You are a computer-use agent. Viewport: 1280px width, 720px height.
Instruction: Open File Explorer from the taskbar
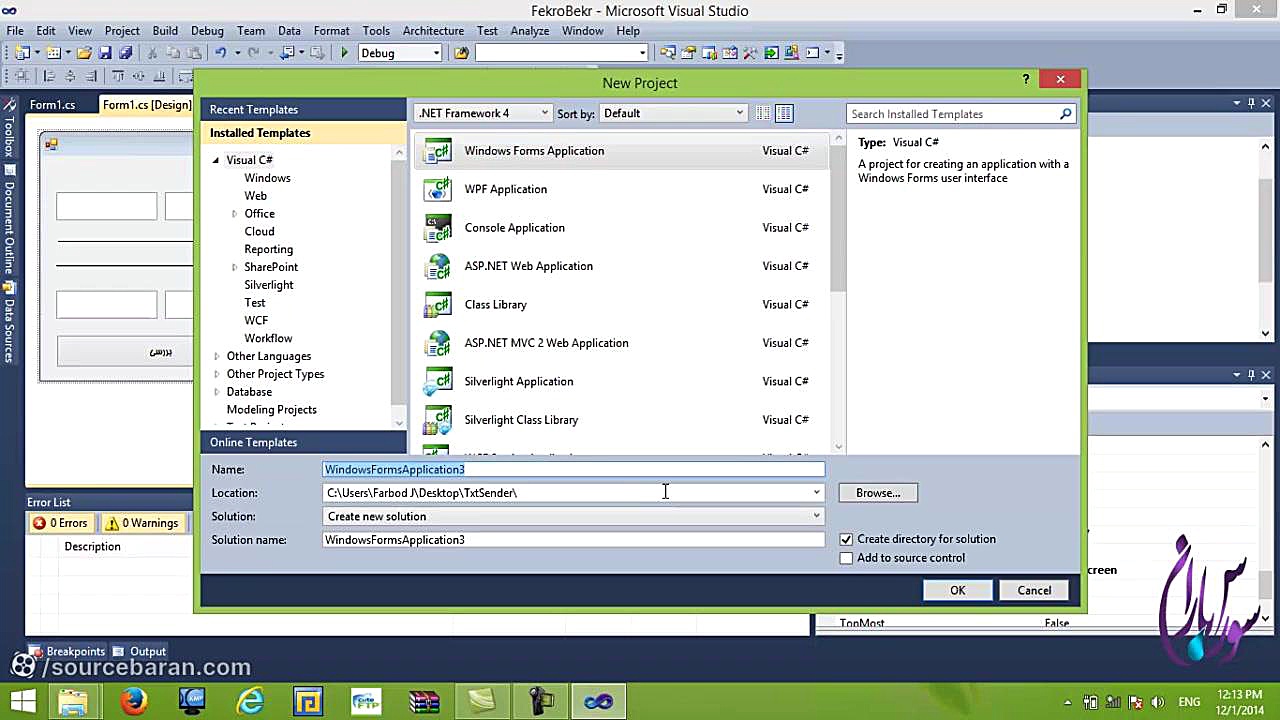[x=73, y=701]
